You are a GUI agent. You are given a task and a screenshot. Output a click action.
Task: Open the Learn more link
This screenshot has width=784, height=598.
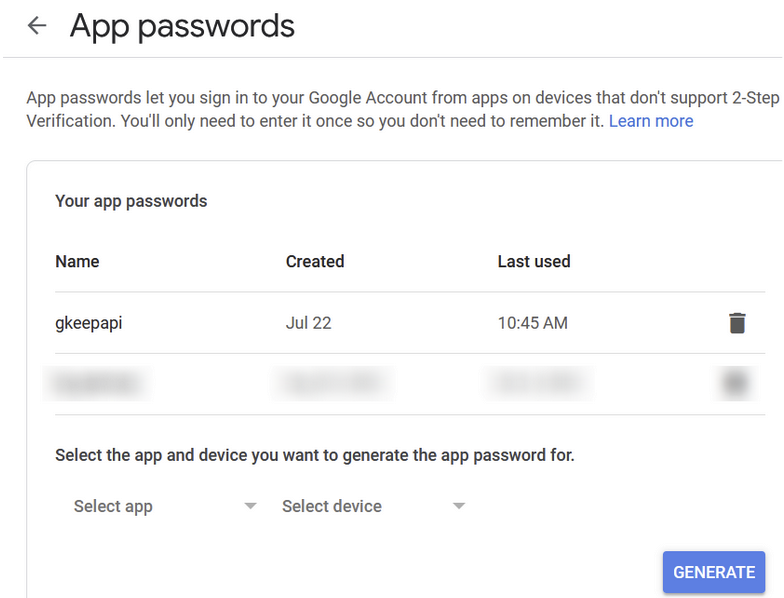point(650,121)
